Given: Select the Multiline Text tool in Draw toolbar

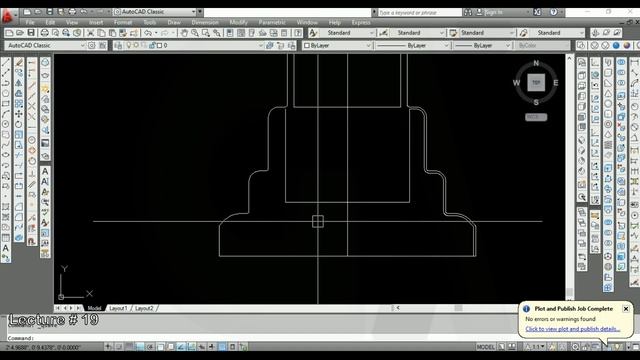Looking at the screenshot, I should pos(6,248).
